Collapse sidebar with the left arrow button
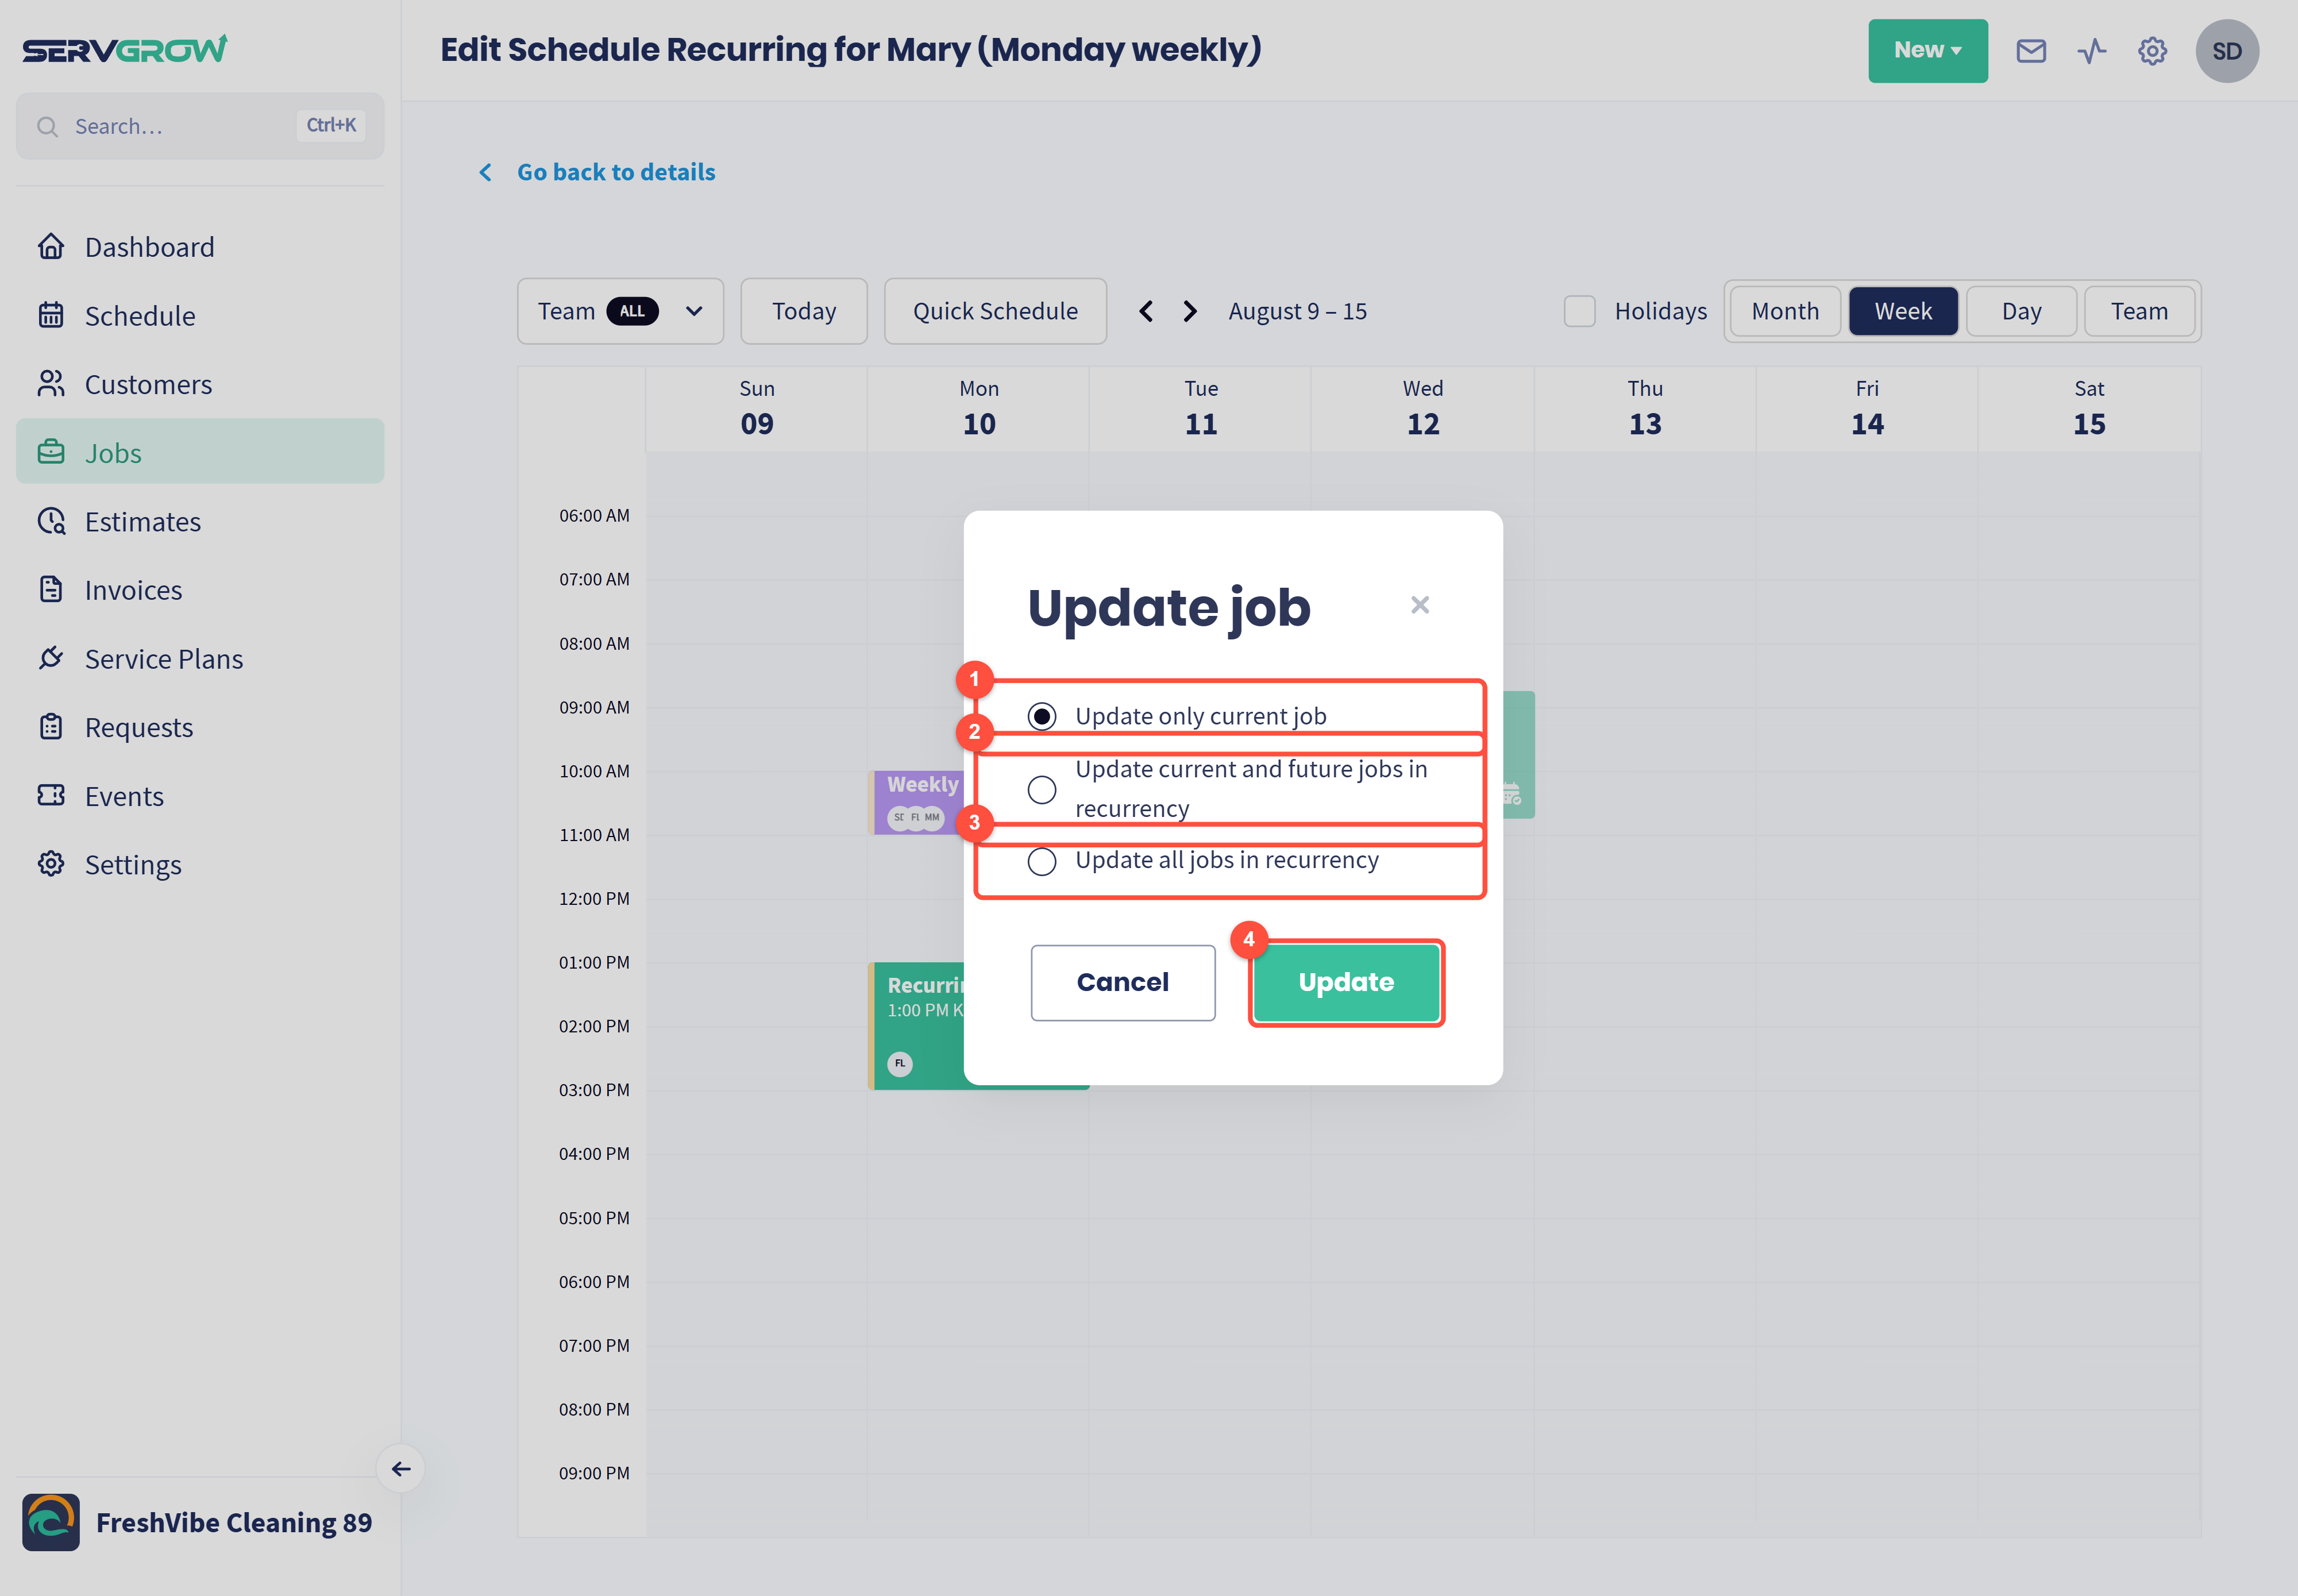The width and height of the screenshot is (2298, 1596). tap(401, 1468)
